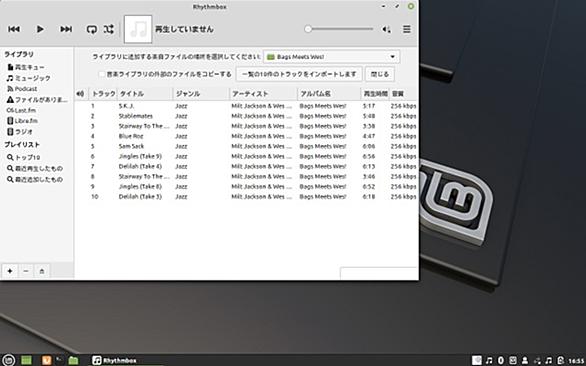Image resolution: width=586 pixels, height=366 pixels.
Task: Open the Linux Mint start menu
Action: pos(9,360)
